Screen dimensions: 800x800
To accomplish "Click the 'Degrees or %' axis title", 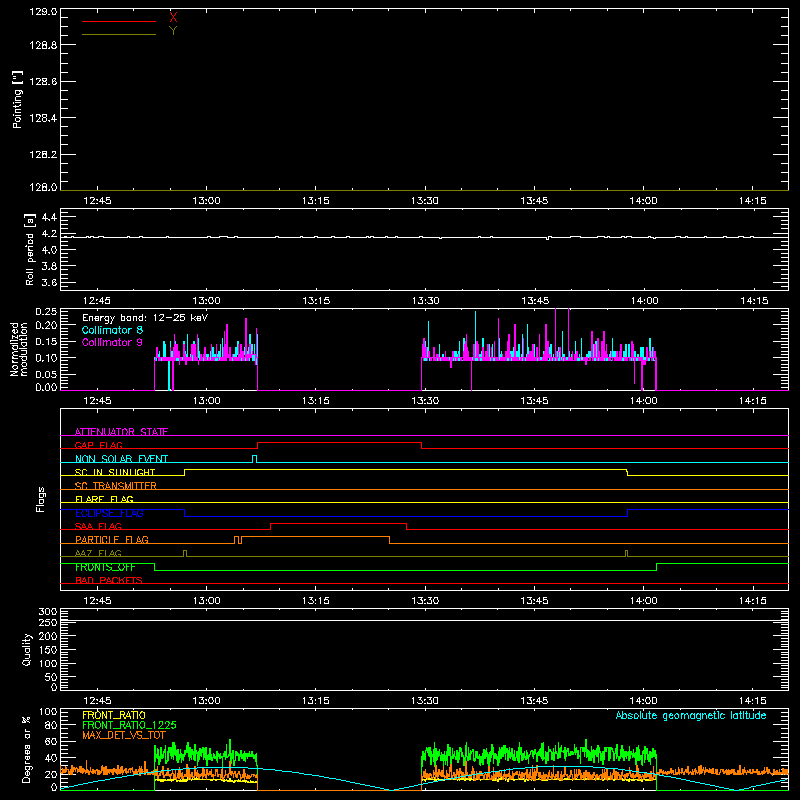I will 27,749.
